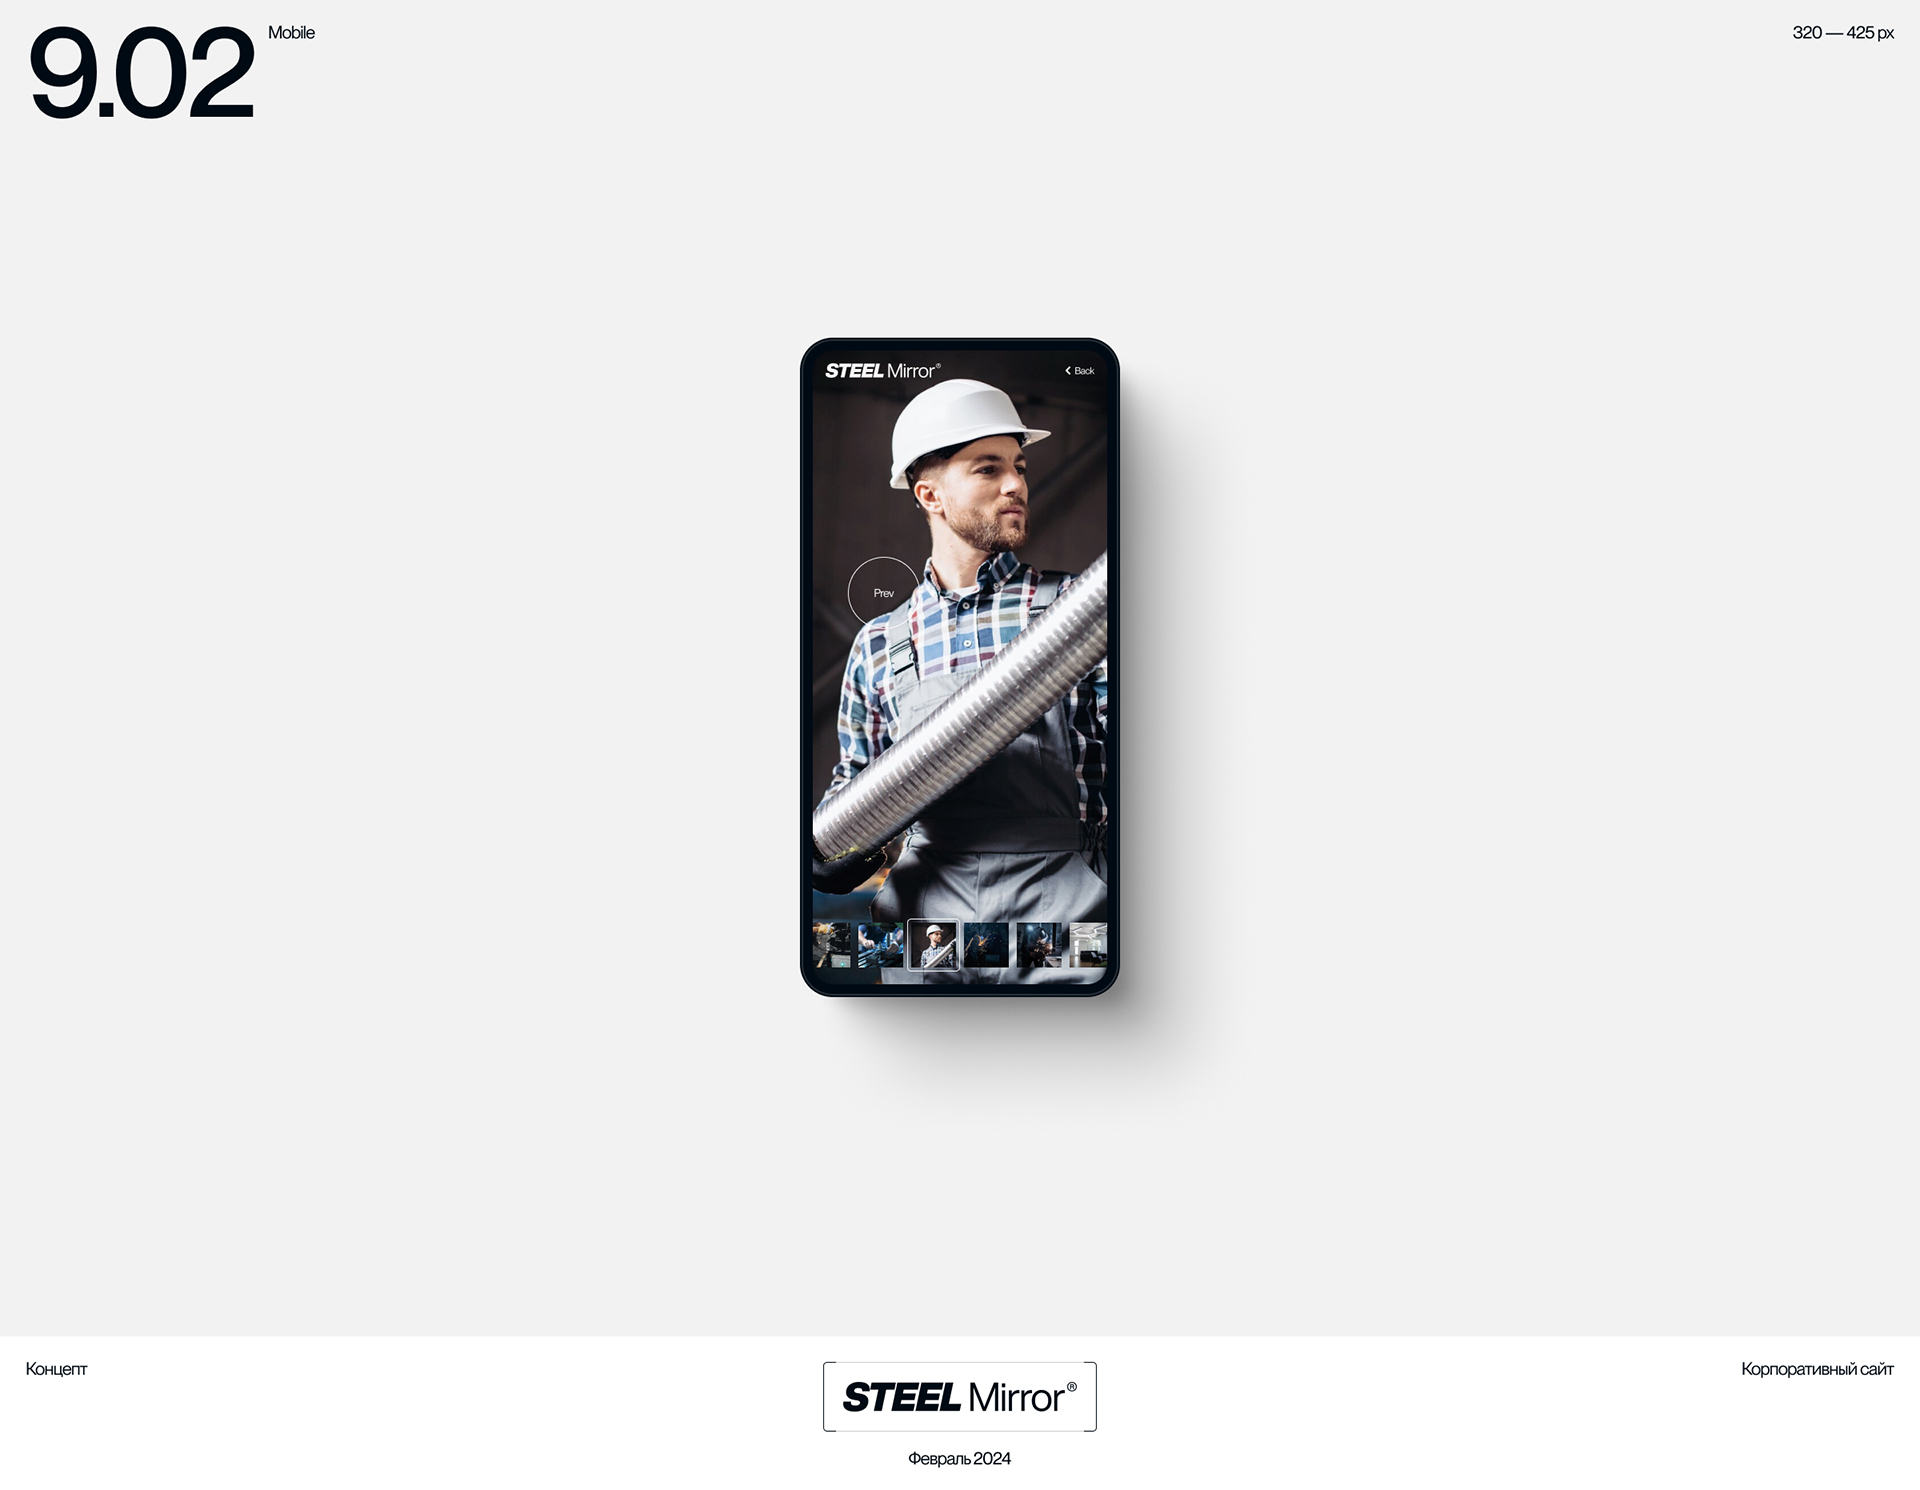Viewport: 1920px width, 1490px height.
Task: Click the chevron arrow beside Back
Action: (x=1068, y=371)
